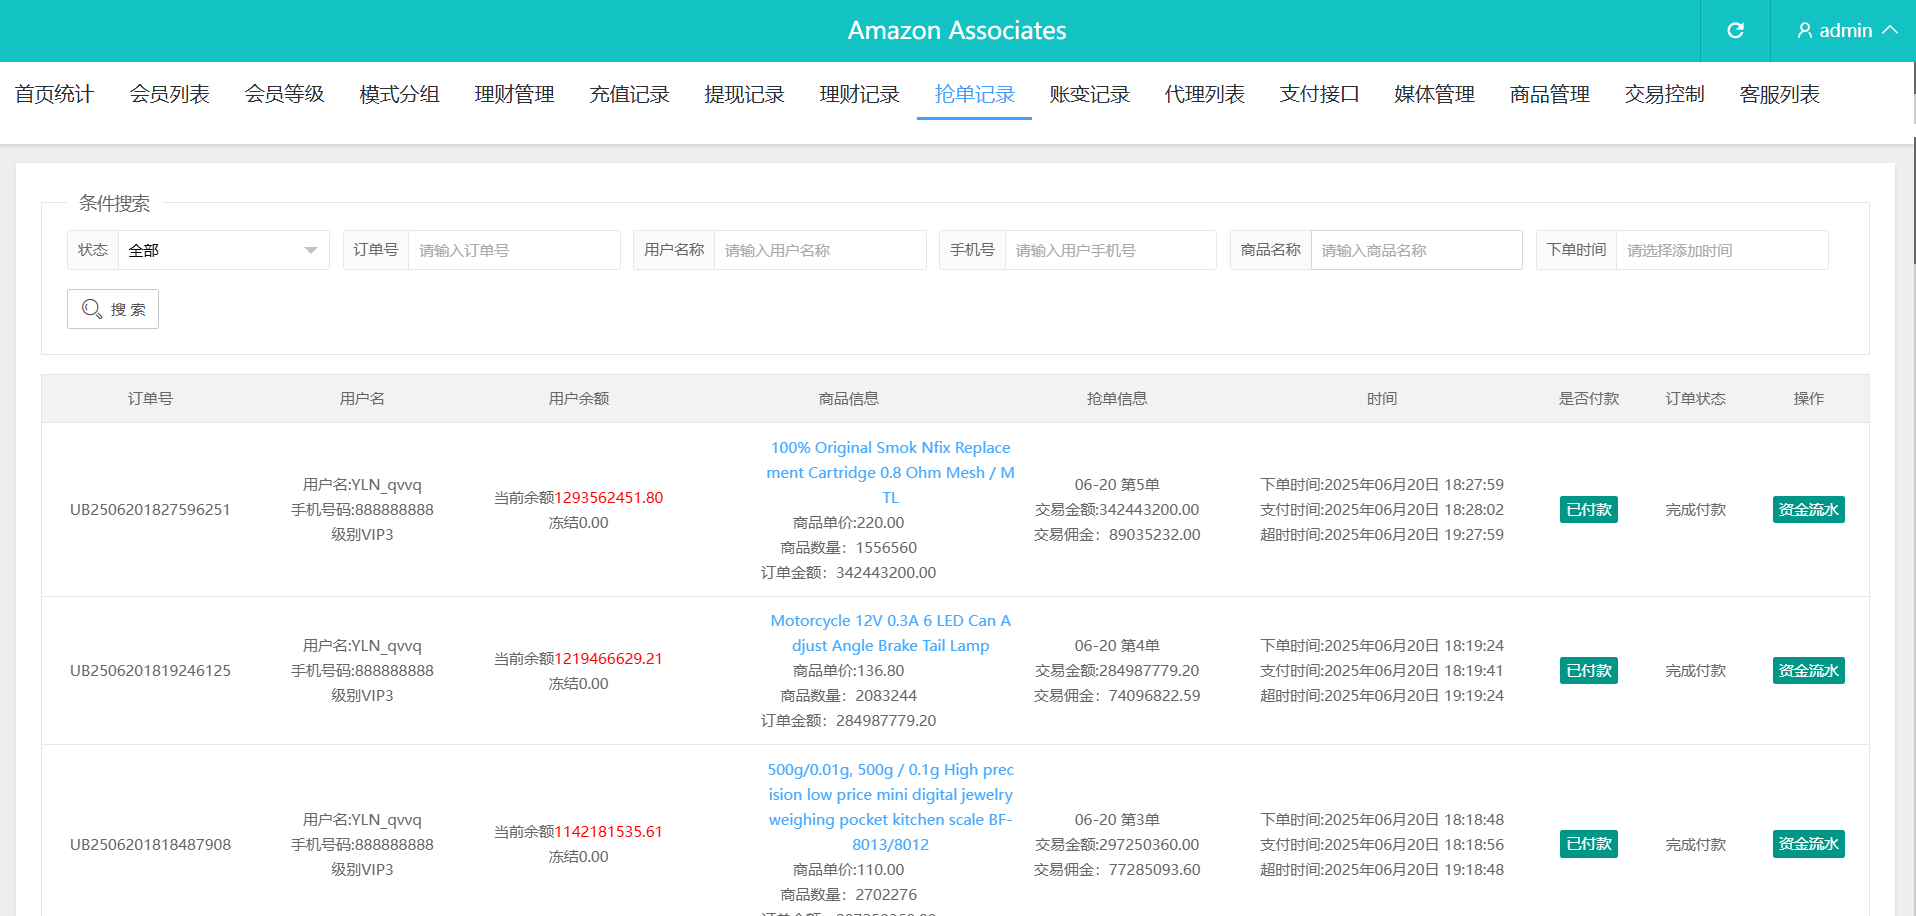
Task: Click the 抢单信息 column header
Action: [1117, 398]
